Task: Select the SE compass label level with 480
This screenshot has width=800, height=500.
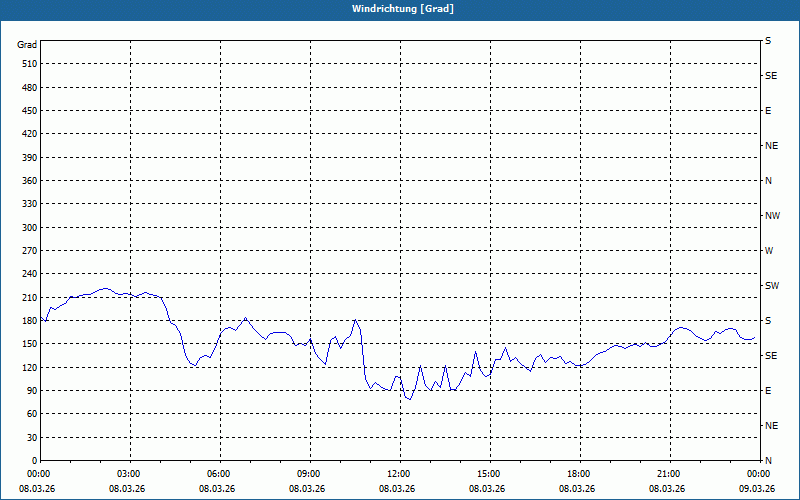Action: (771, 76)
